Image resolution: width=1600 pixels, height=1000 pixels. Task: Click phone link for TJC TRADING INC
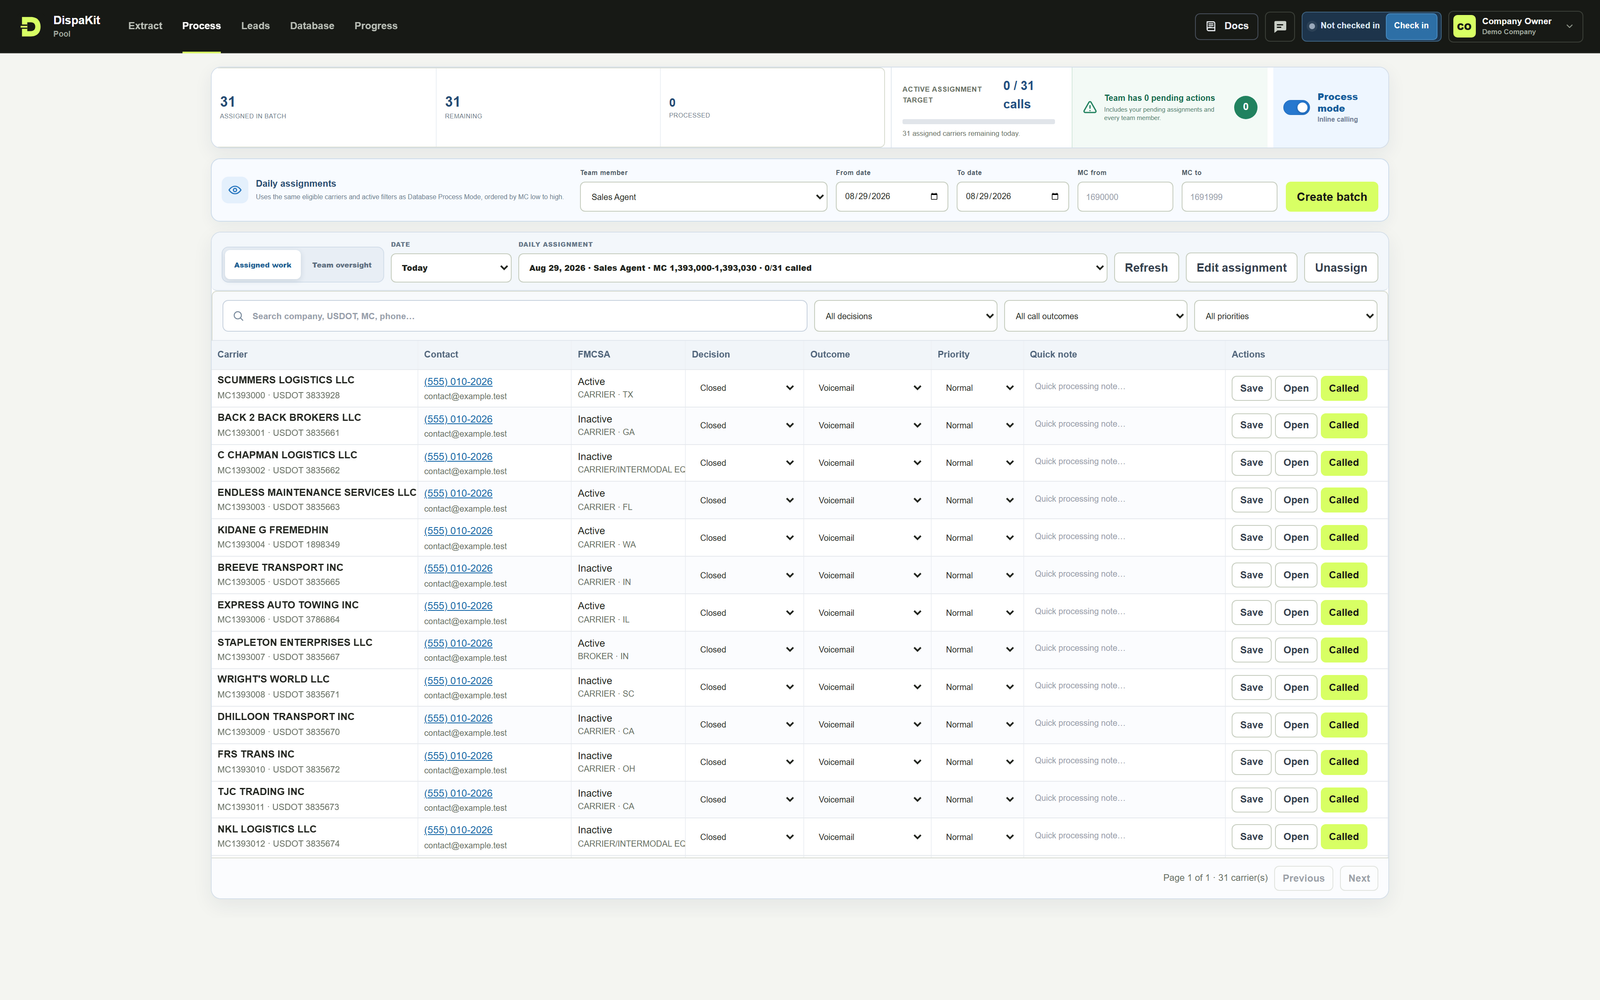[458, 793]
